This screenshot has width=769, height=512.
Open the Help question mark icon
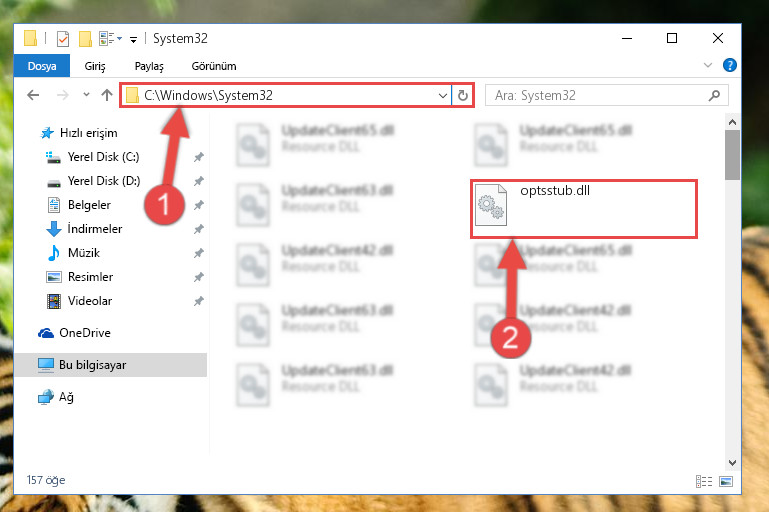click(729, 65)
